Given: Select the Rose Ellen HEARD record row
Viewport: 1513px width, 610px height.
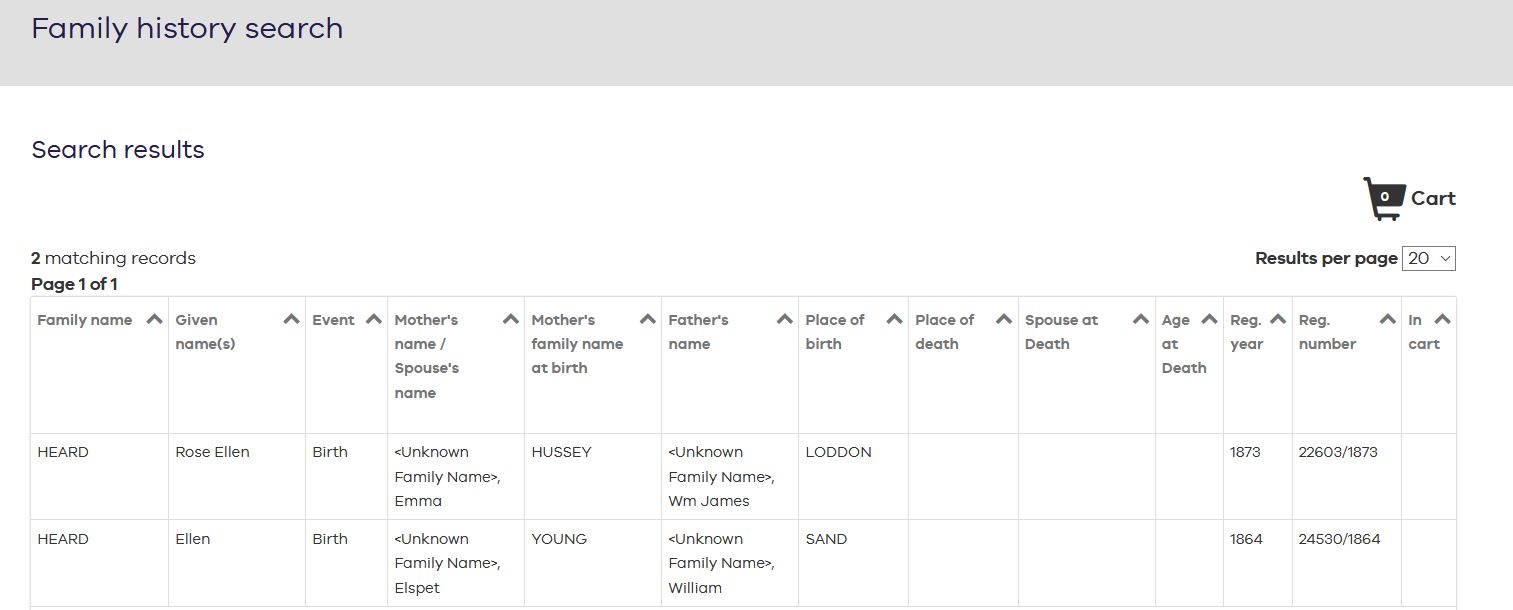Looking at the screenshot, I should point(743,476).
